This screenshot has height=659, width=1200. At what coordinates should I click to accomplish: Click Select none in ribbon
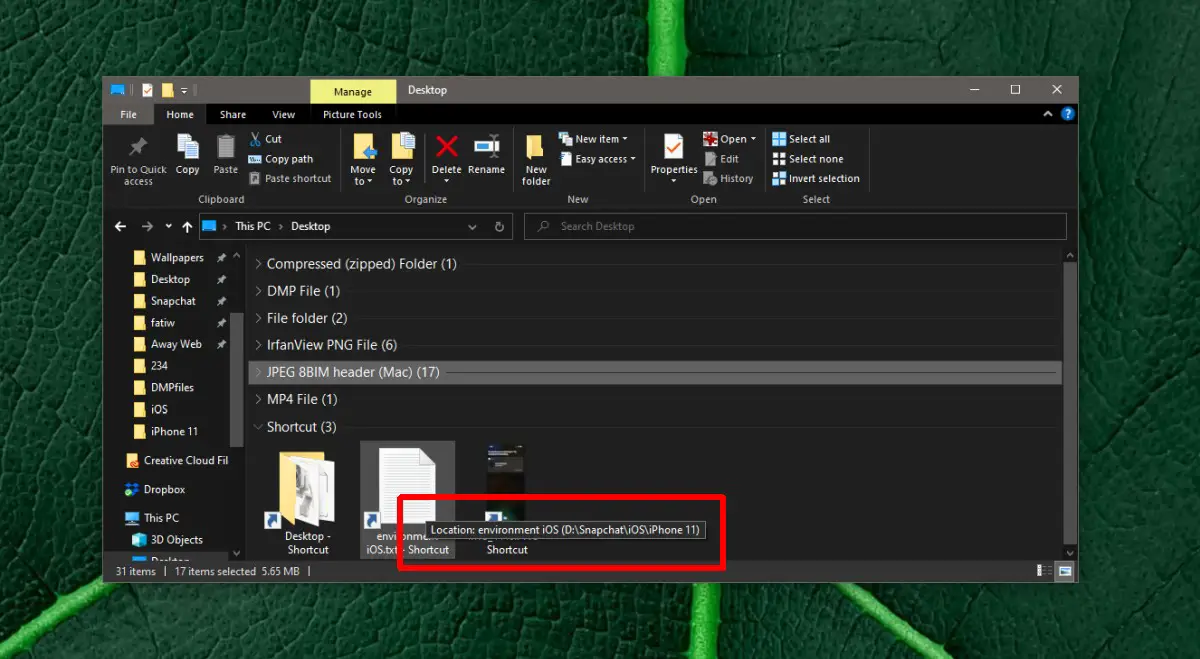(807, 159)
